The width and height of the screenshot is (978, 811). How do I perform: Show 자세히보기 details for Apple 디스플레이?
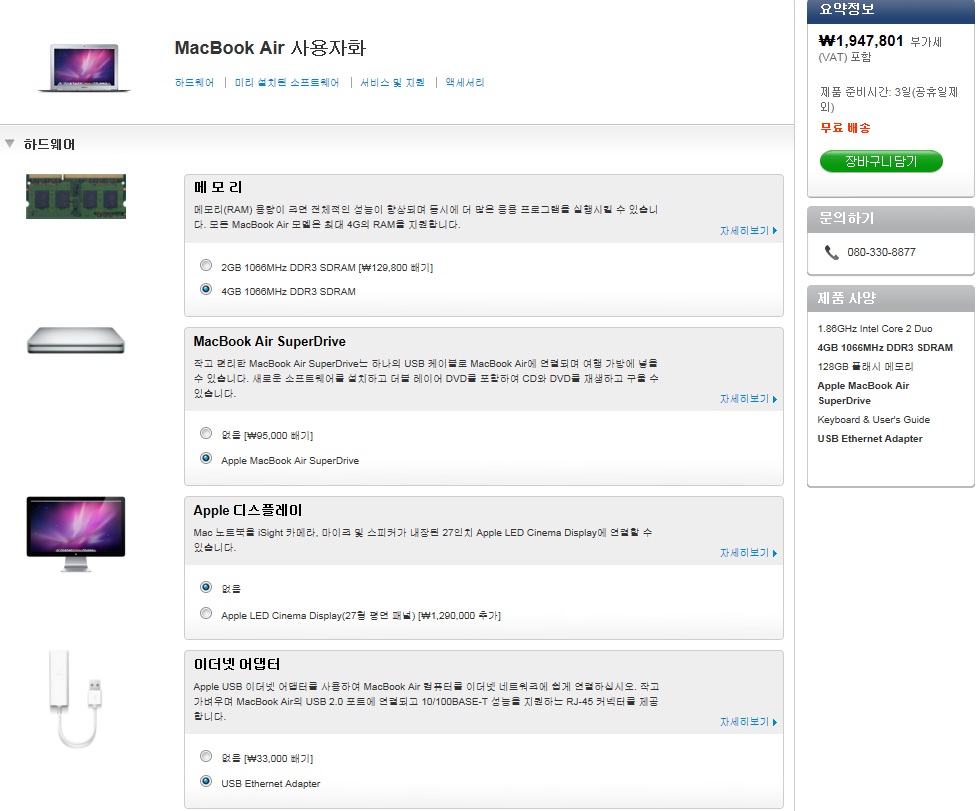748,553
